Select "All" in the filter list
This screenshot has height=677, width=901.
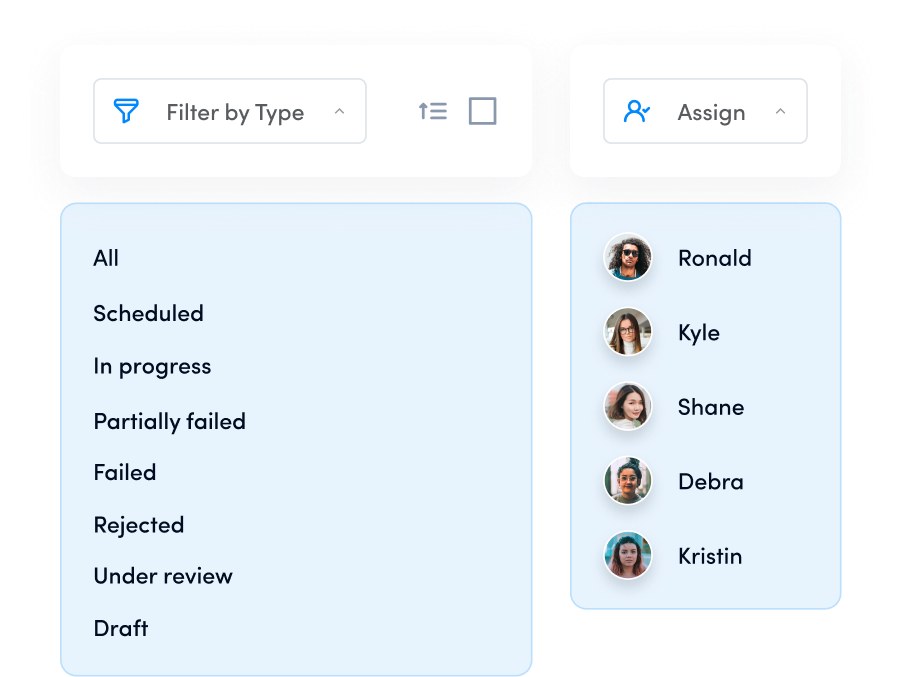click(106, 258)
